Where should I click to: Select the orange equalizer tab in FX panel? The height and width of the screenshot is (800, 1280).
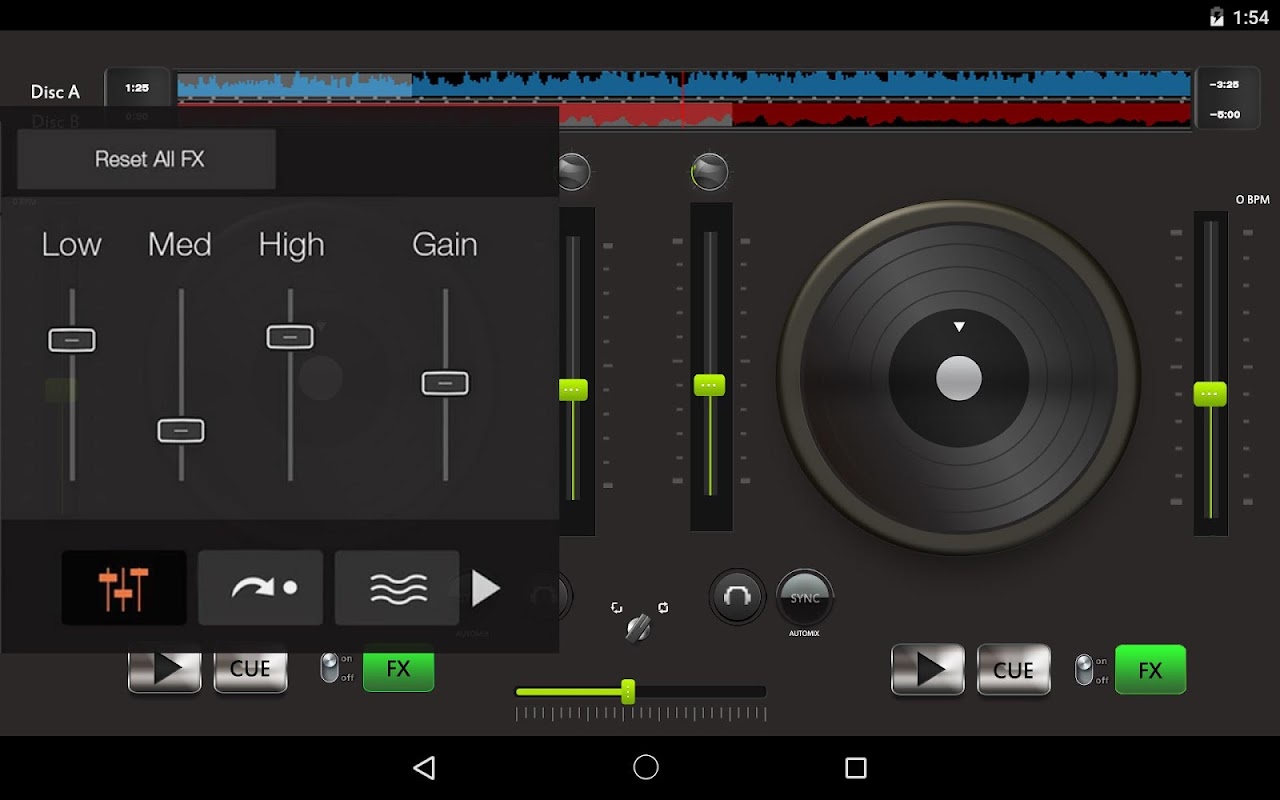[x=124, y=588]
